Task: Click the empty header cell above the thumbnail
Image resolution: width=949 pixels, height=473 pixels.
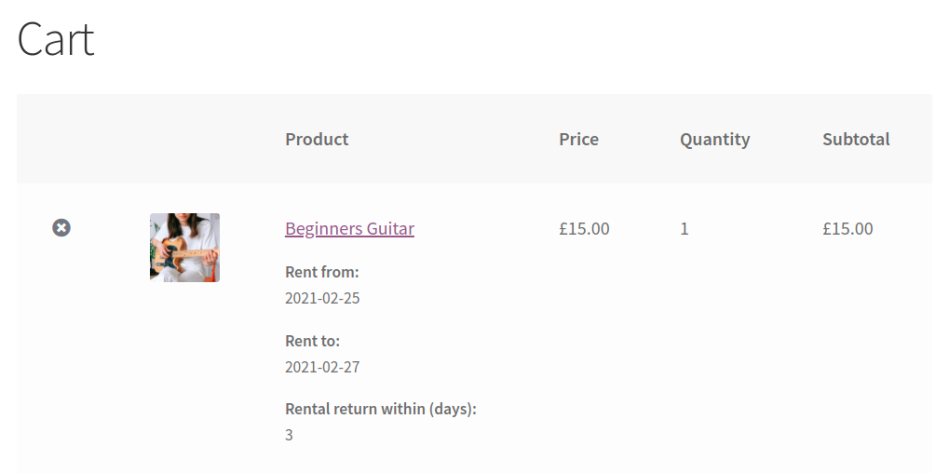Action: [x=185, y=139]
